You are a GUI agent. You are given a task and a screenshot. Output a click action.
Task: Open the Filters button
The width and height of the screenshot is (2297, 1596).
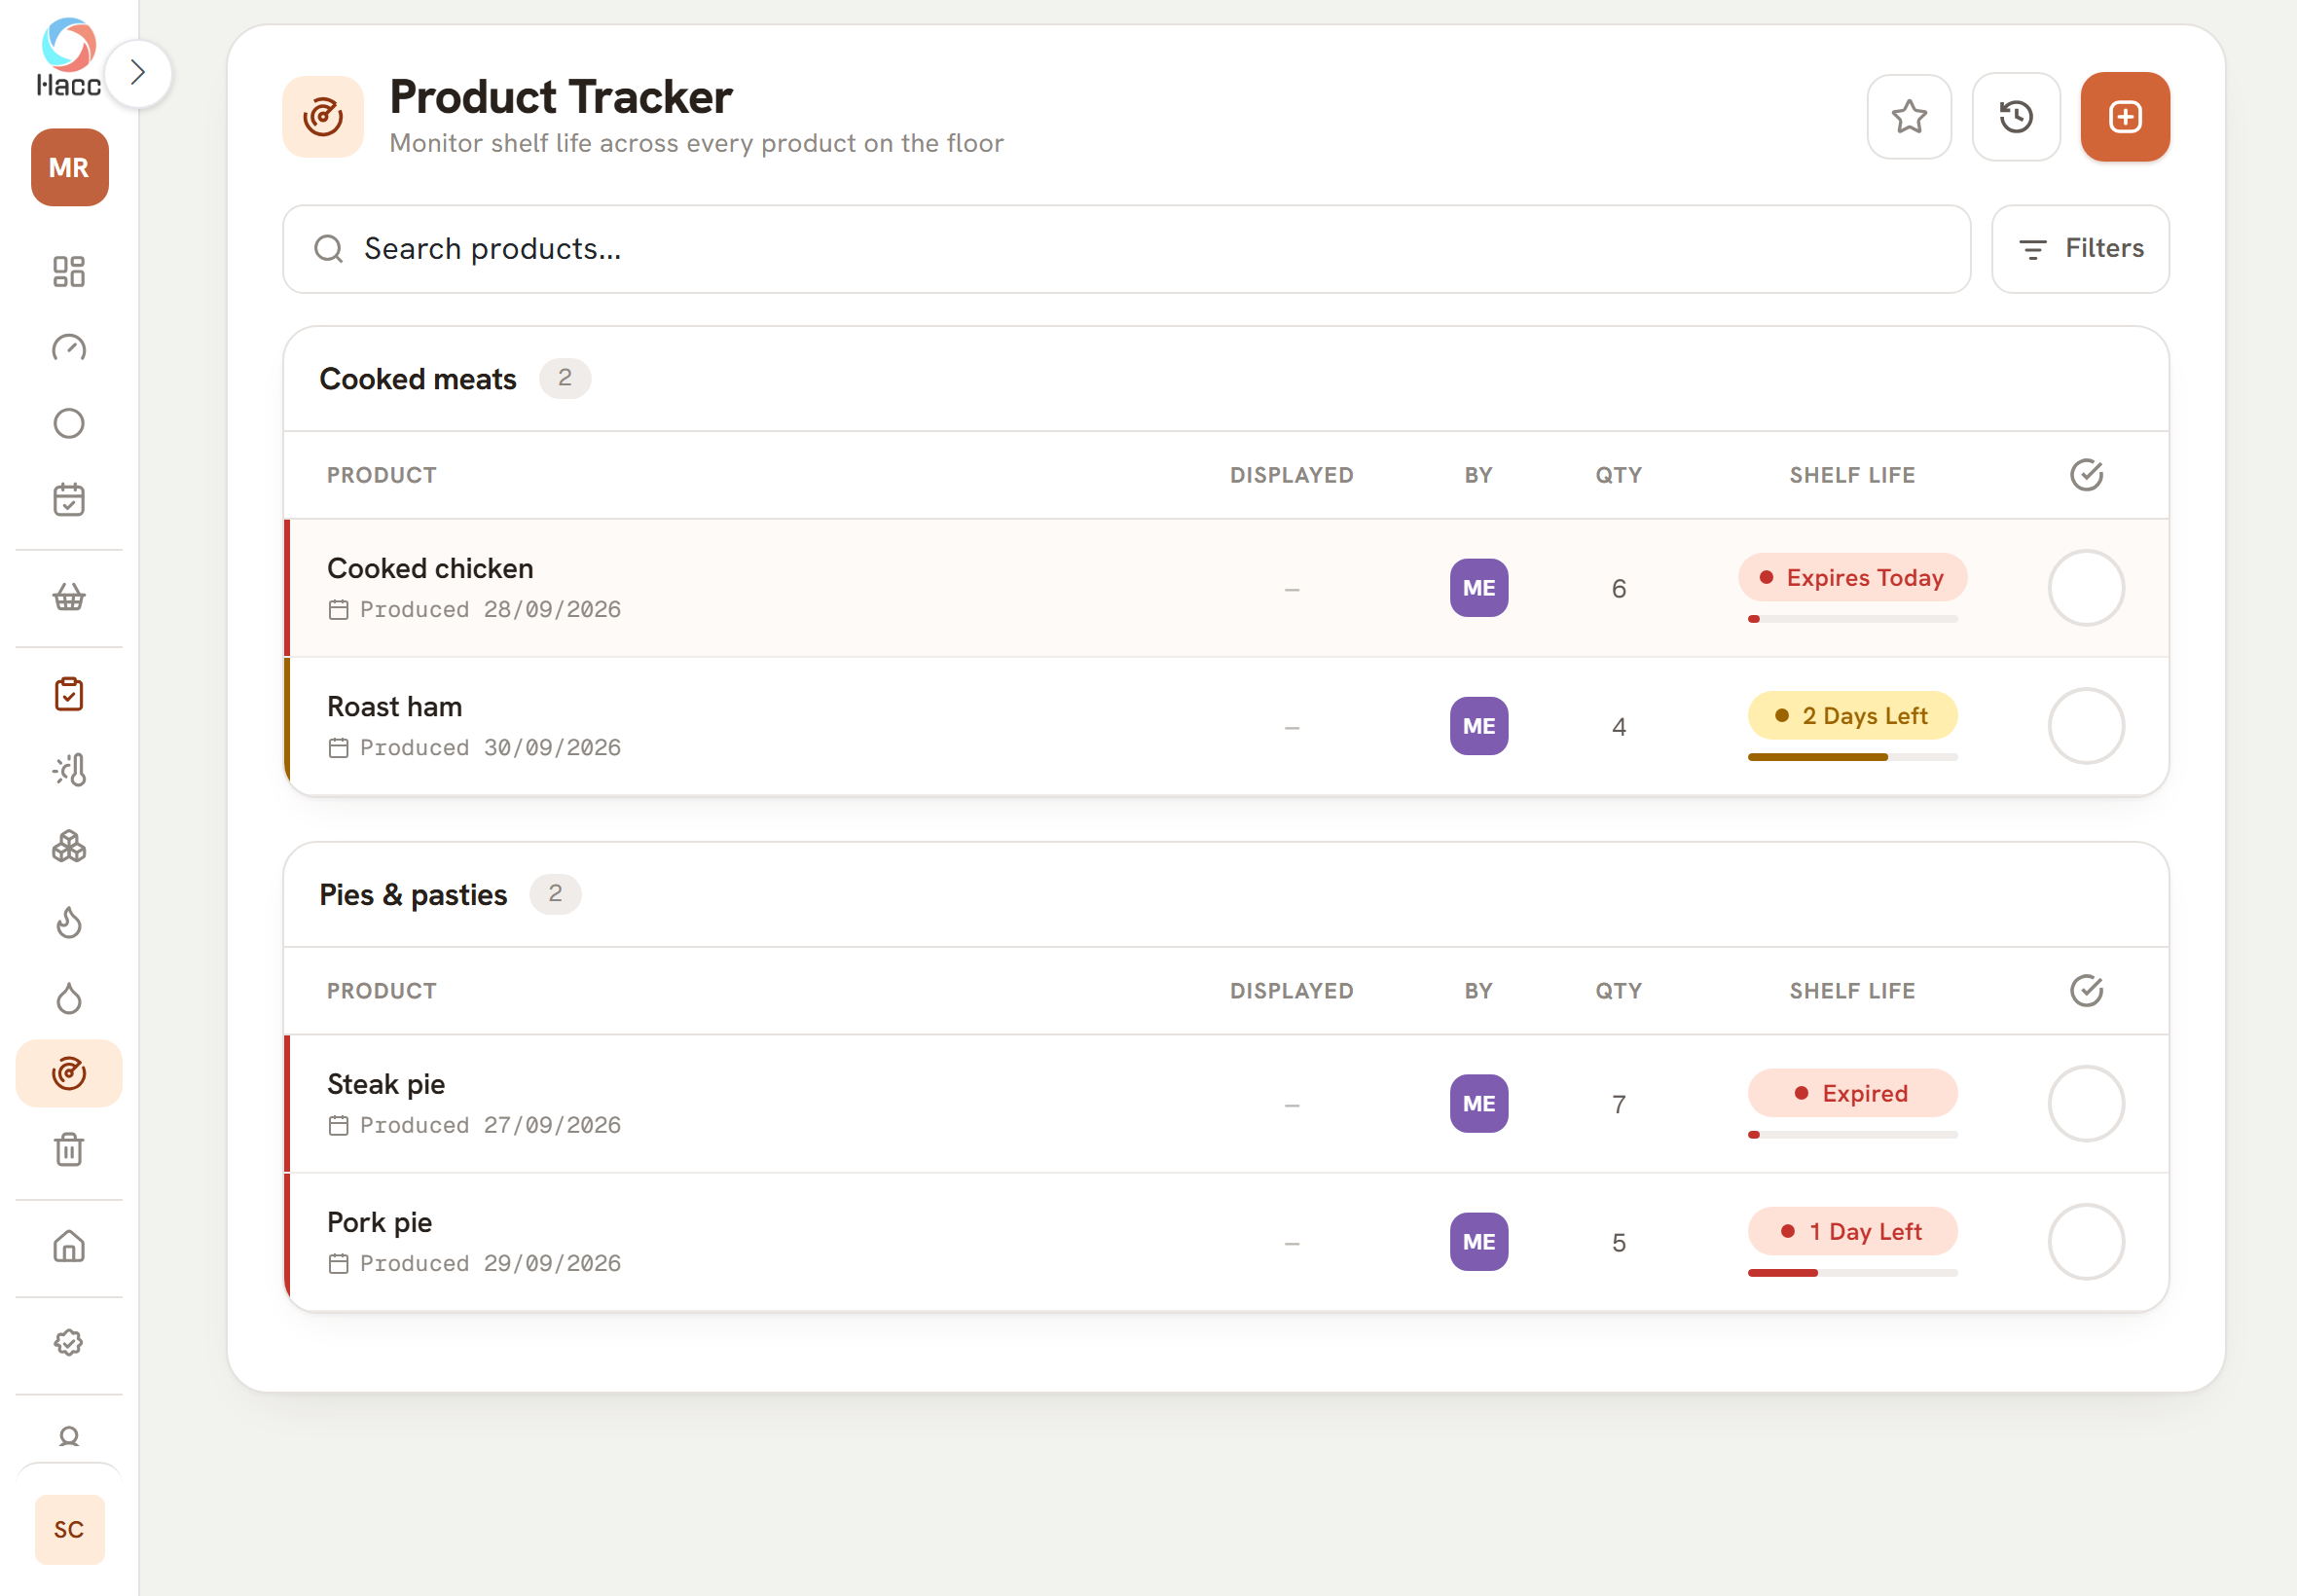(2080, 249)
